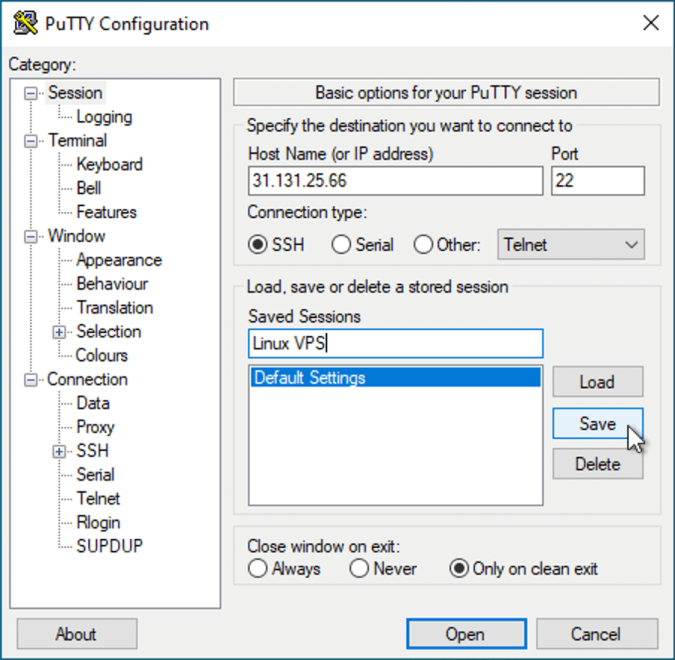Open the Telnet protocol dropdown
675x660 pixels.
click(571, 244)
